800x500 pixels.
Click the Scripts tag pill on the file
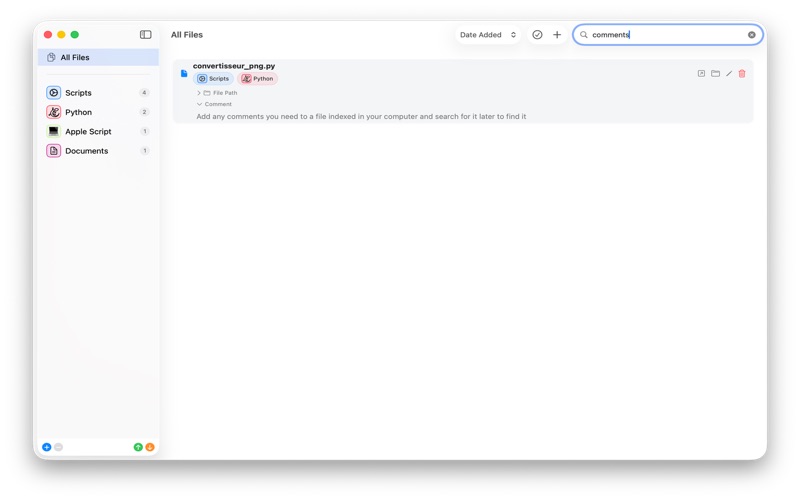point(213,79)
